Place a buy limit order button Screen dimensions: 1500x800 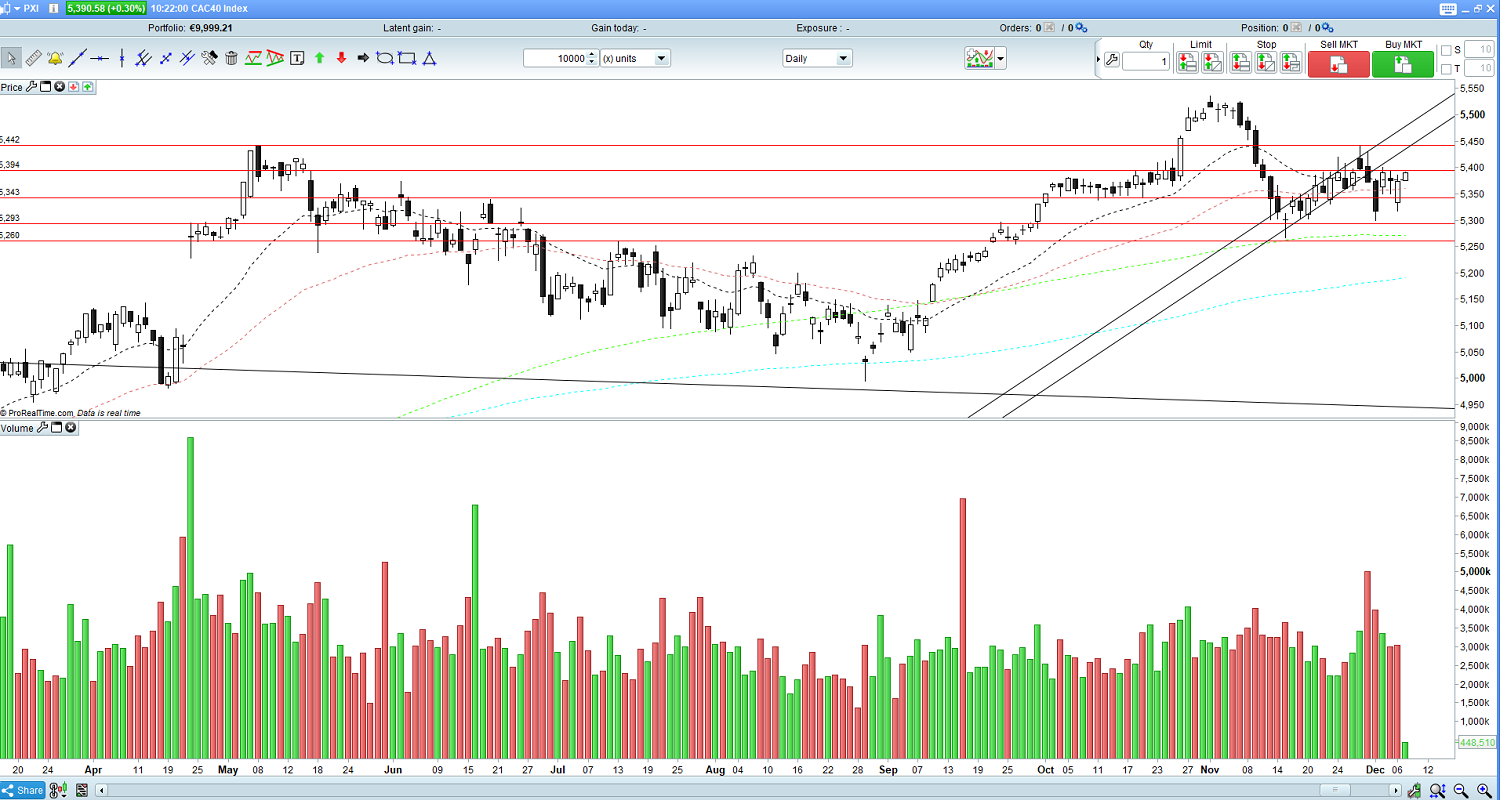pyautogui.click(x=1187, y=63)
